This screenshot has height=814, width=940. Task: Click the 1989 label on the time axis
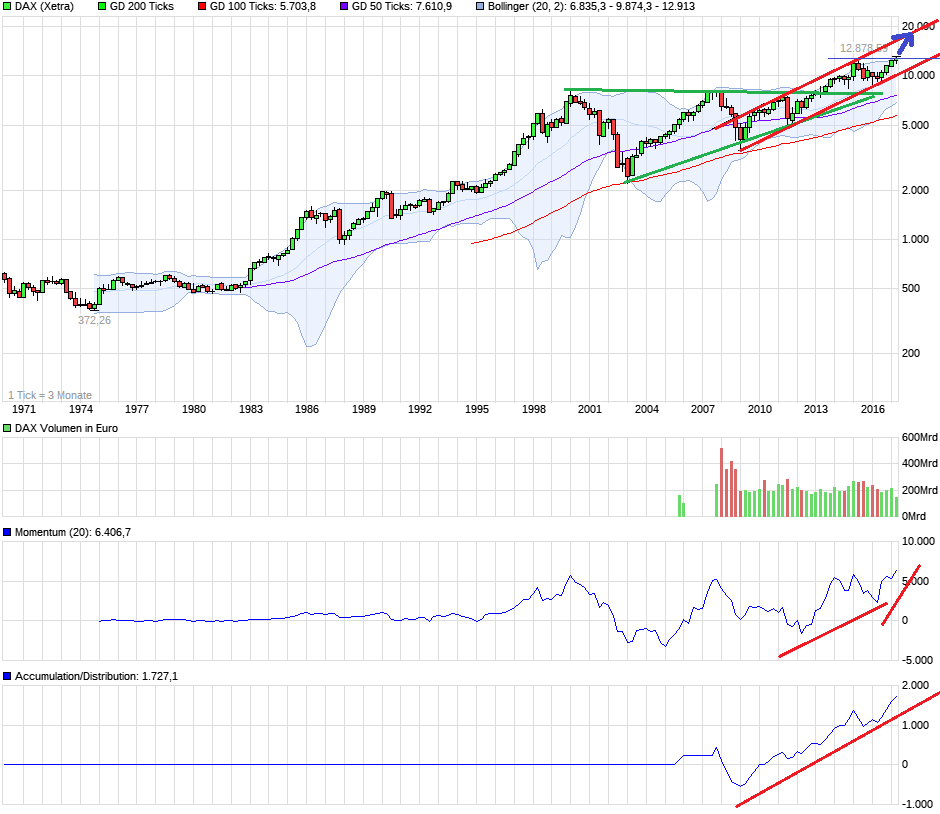pos(363,409)
